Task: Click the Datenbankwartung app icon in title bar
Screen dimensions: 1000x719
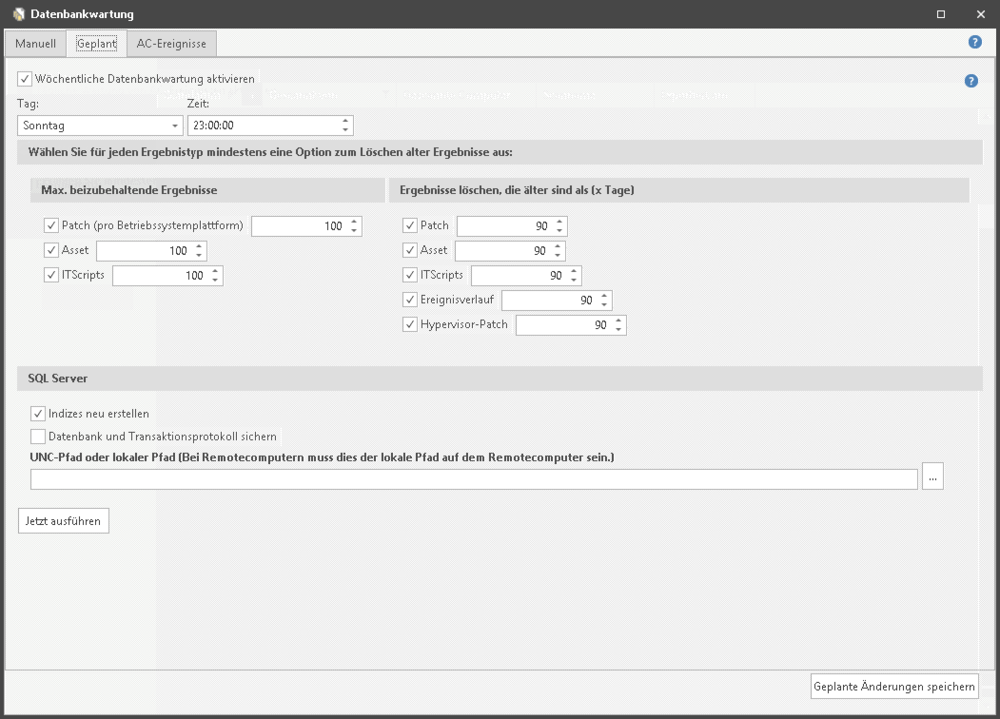Action: pyautogui.click(x=17, y=14)
